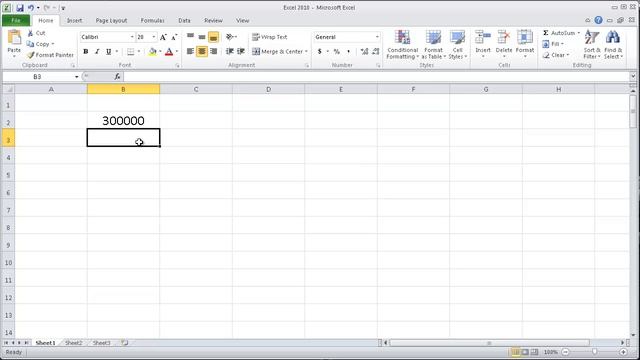Image resolution: width=640 pixels, height=360 pixels.
Task: Toggle Bottom Align vertical alignment
Action: 213,37
